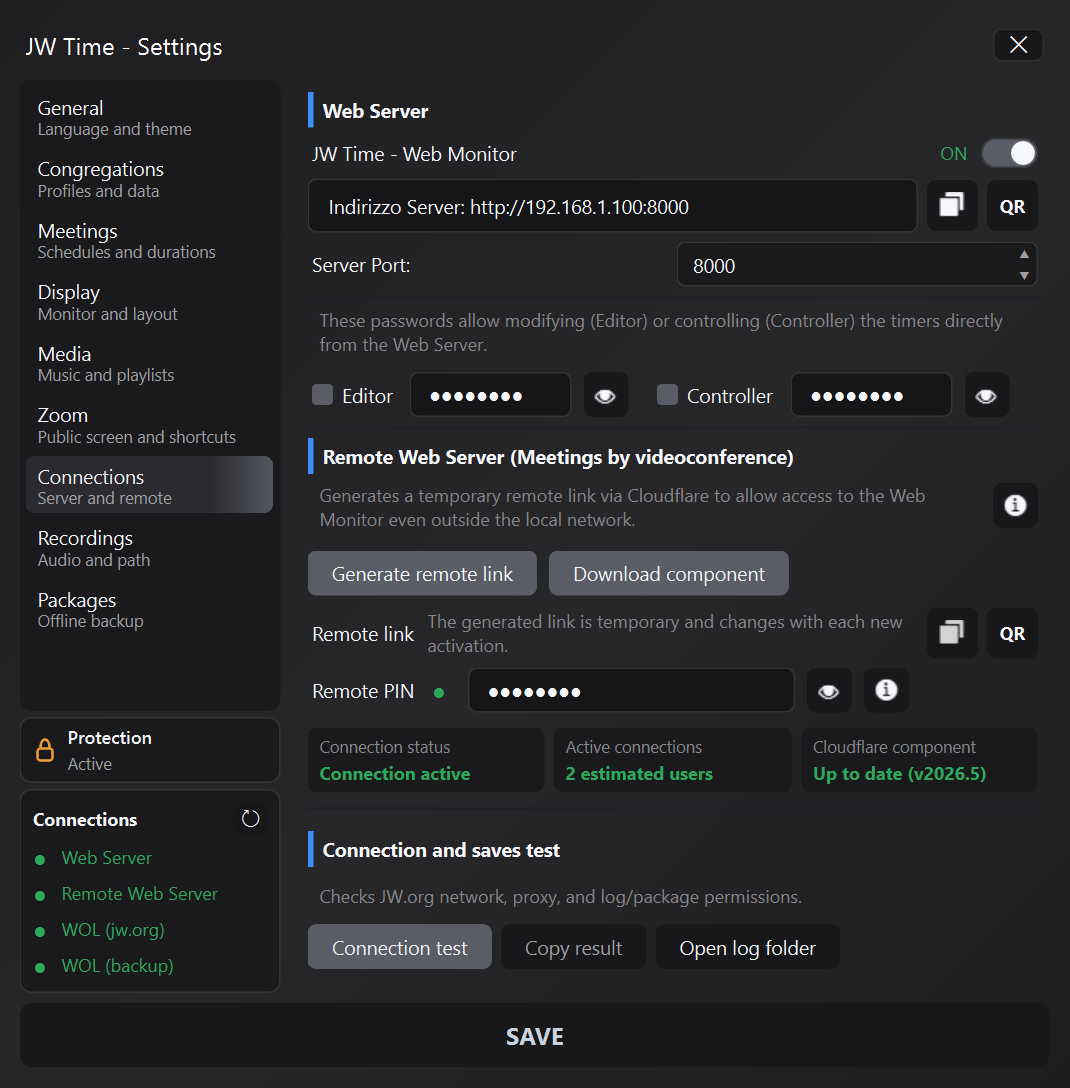Switch to Display settings section

(x=149, y=303)
